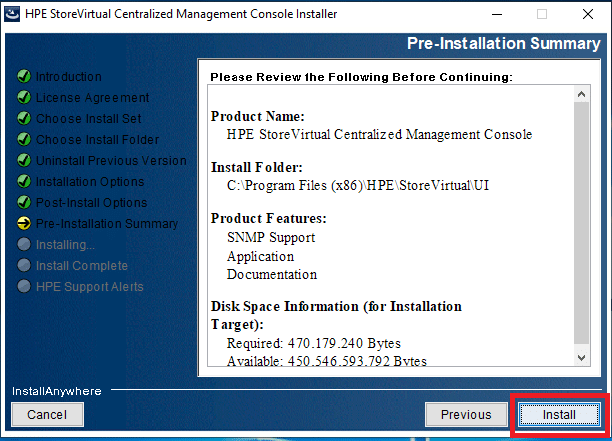Screen dimensions: 612x441
Task: Click green checkmark beside Post-Install Options
Action: pos(24,203)
